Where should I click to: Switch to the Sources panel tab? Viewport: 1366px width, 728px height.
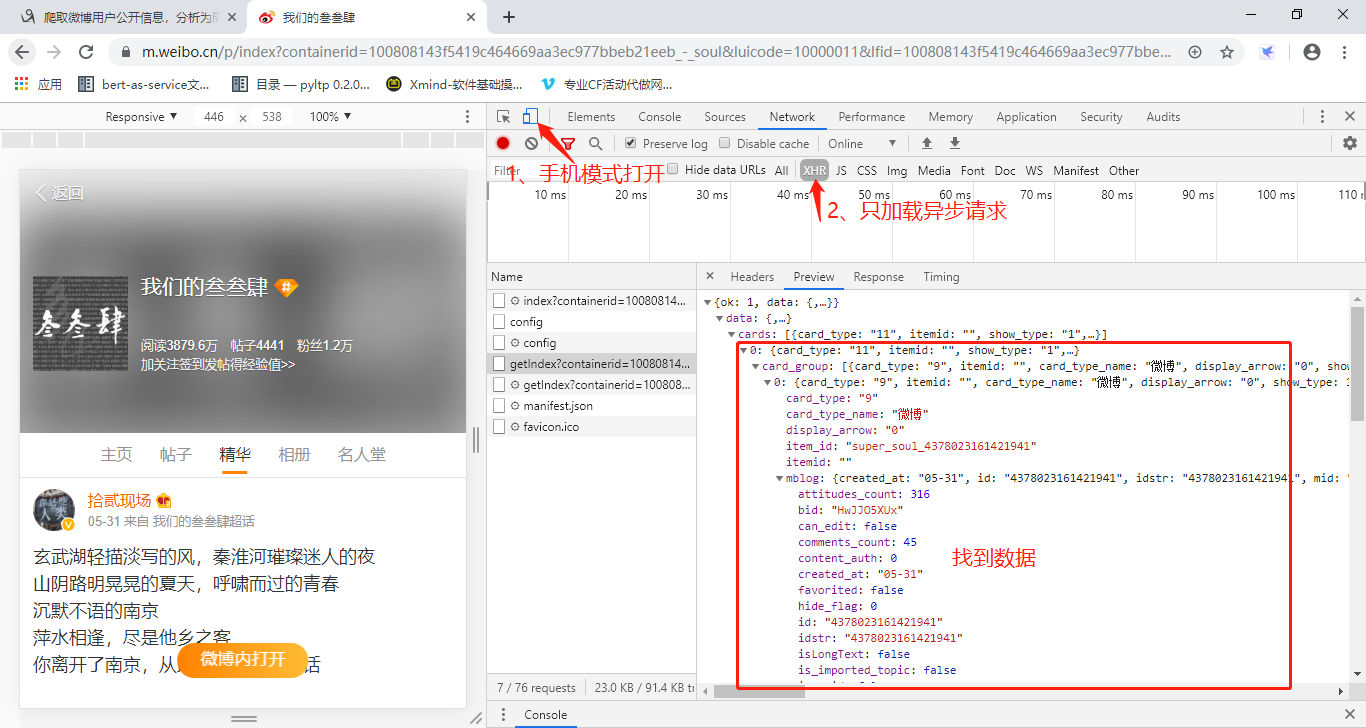(725, 117)
